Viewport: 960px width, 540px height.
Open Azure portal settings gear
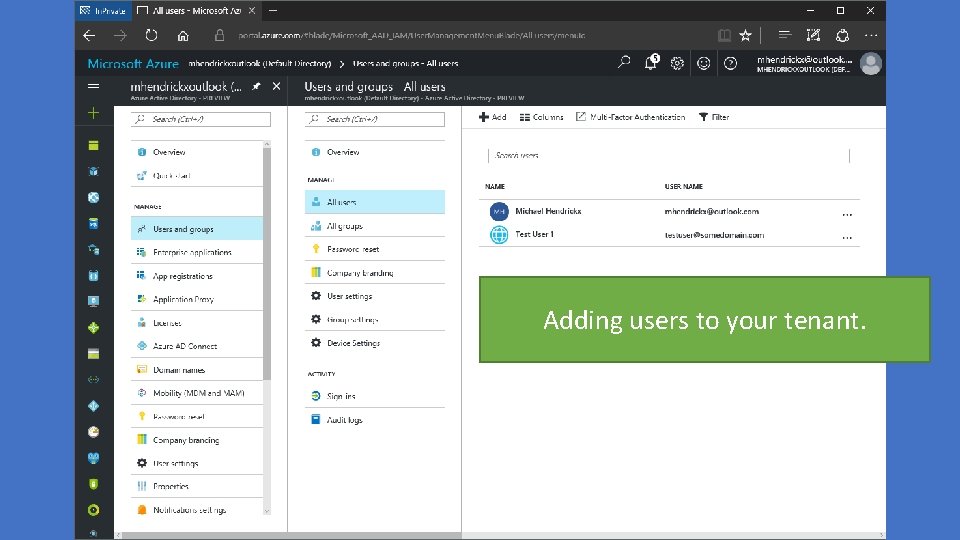coord(677,63)
